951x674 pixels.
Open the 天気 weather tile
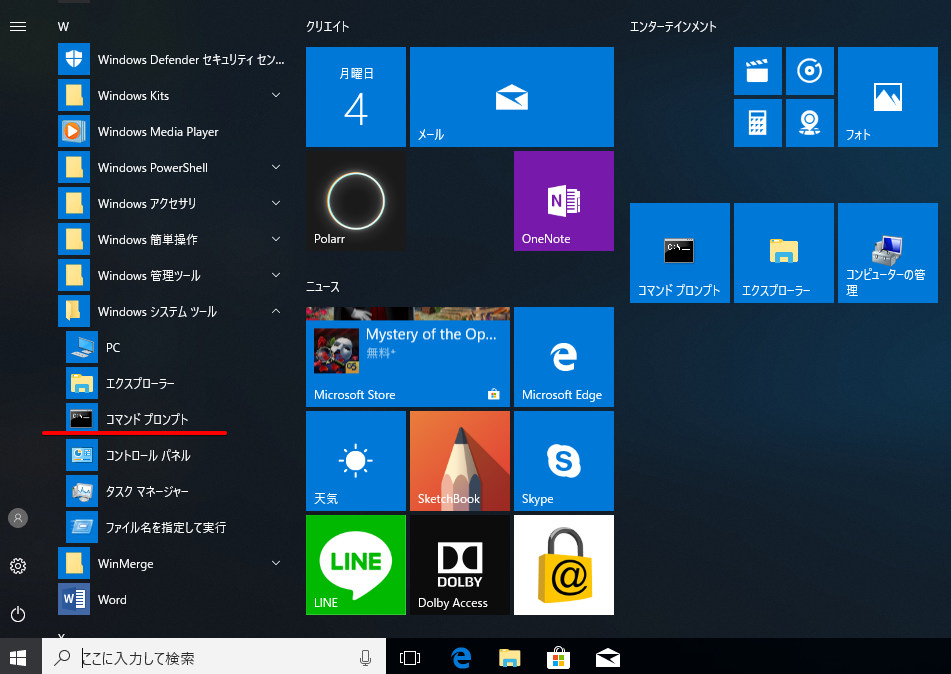(x=356, y=461)
